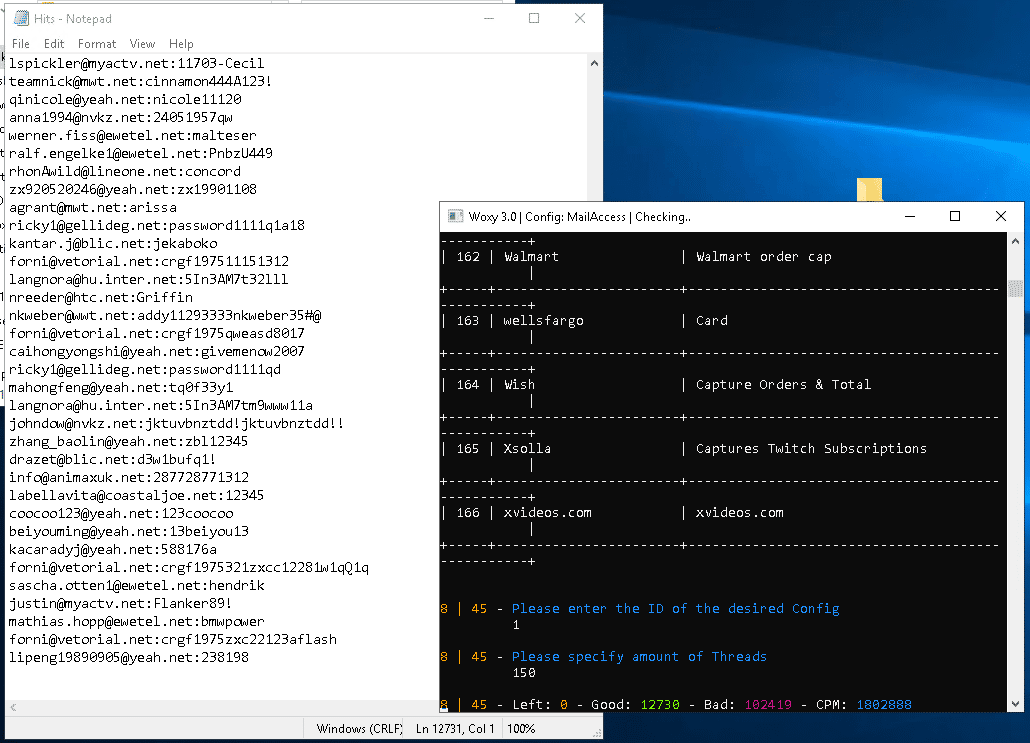1030x743 pixels.
Task: Click the Notepad icon in the title bar
Action: pyautogui.click(x=18, y=19)
